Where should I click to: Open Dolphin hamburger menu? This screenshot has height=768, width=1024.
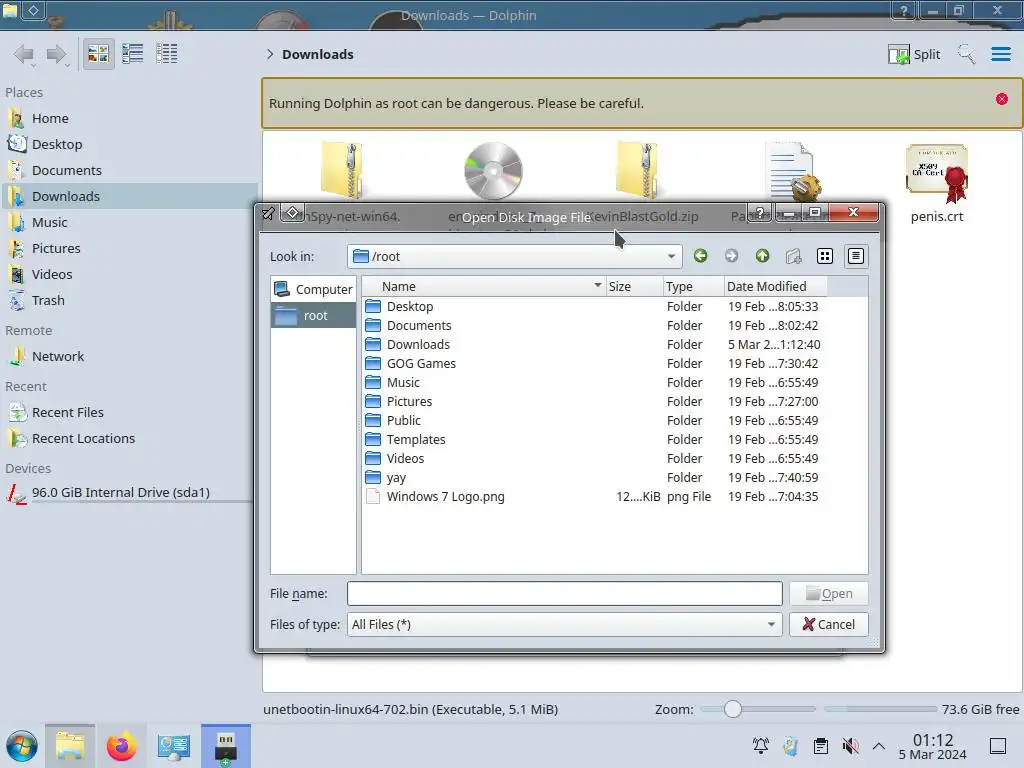coord(1000,54)
